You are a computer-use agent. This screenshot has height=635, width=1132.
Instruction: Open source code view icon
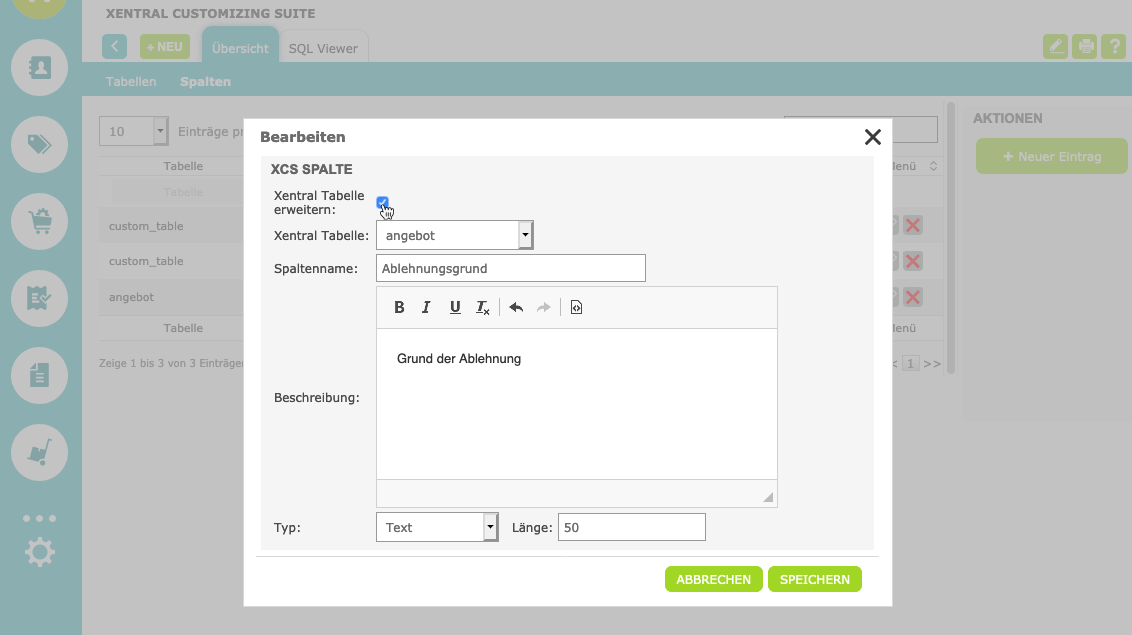pos(576,307)
